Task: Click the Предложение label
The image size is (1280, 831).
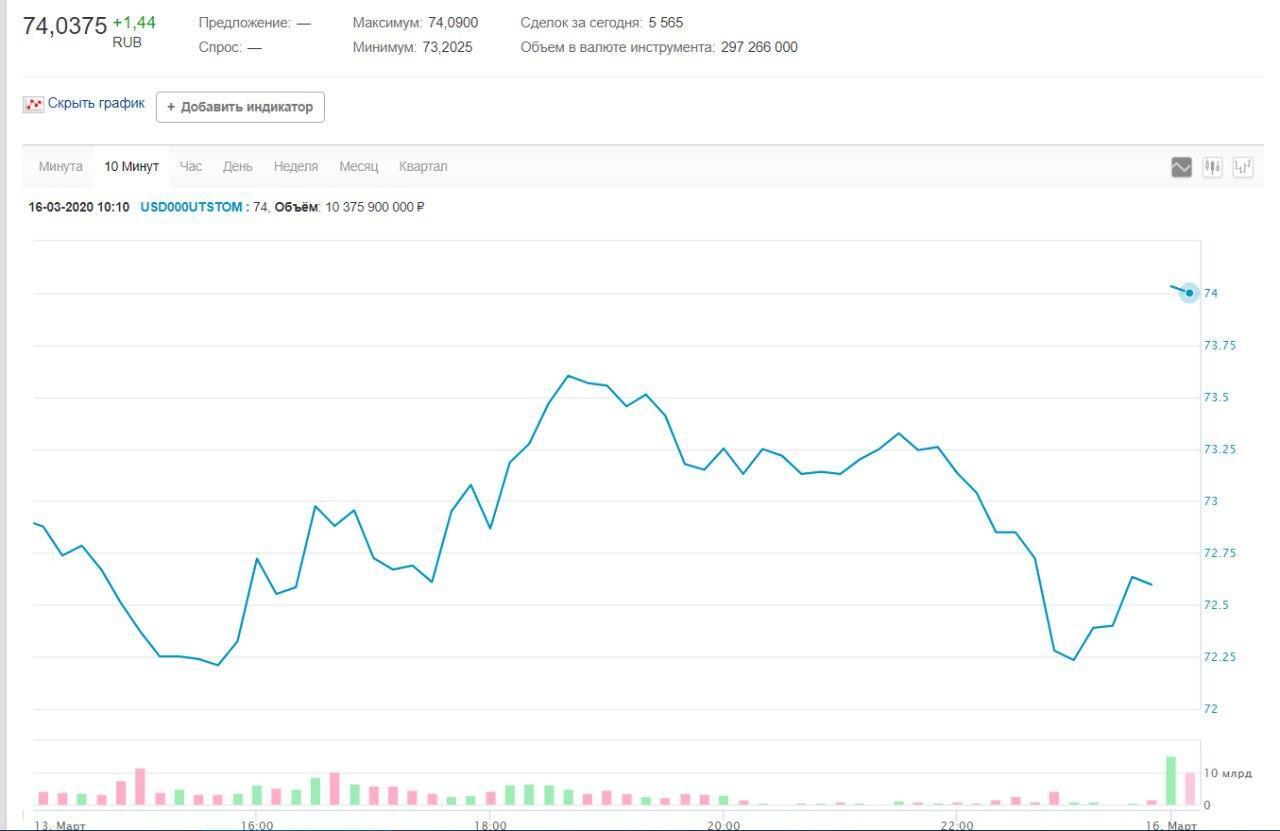Action: click(244, 22)
